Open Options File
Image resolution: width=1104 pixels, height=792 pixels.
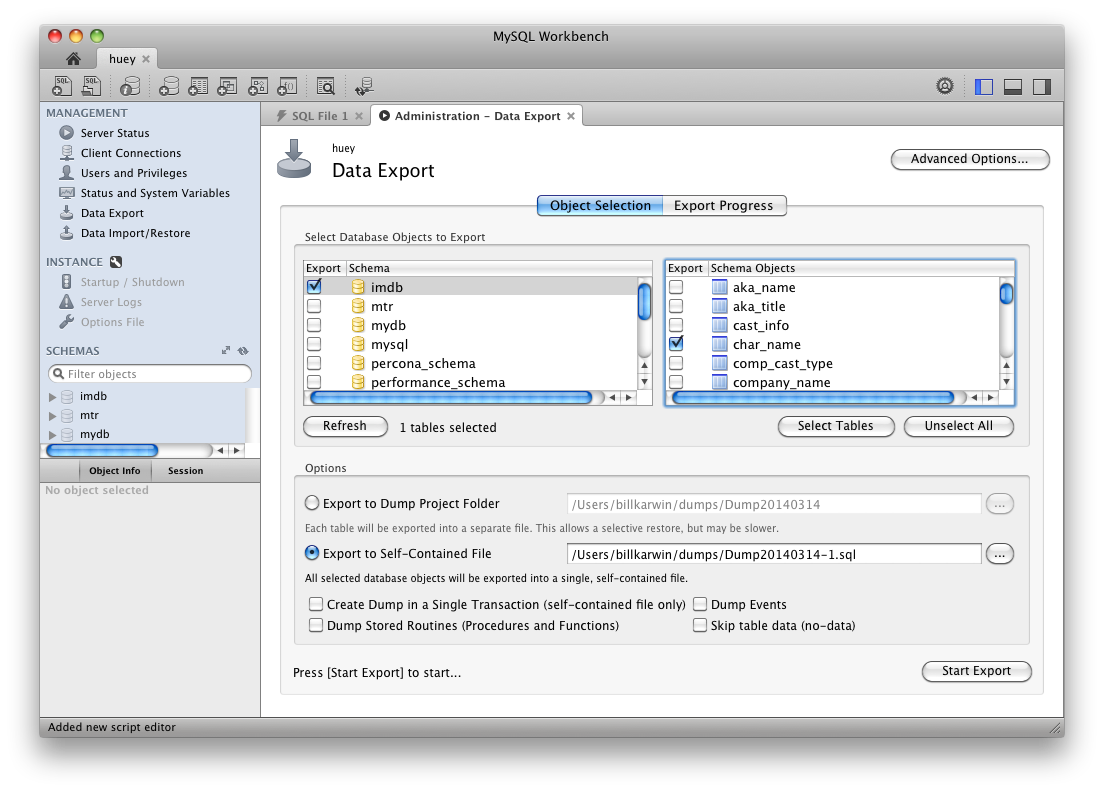pos(112,322)
